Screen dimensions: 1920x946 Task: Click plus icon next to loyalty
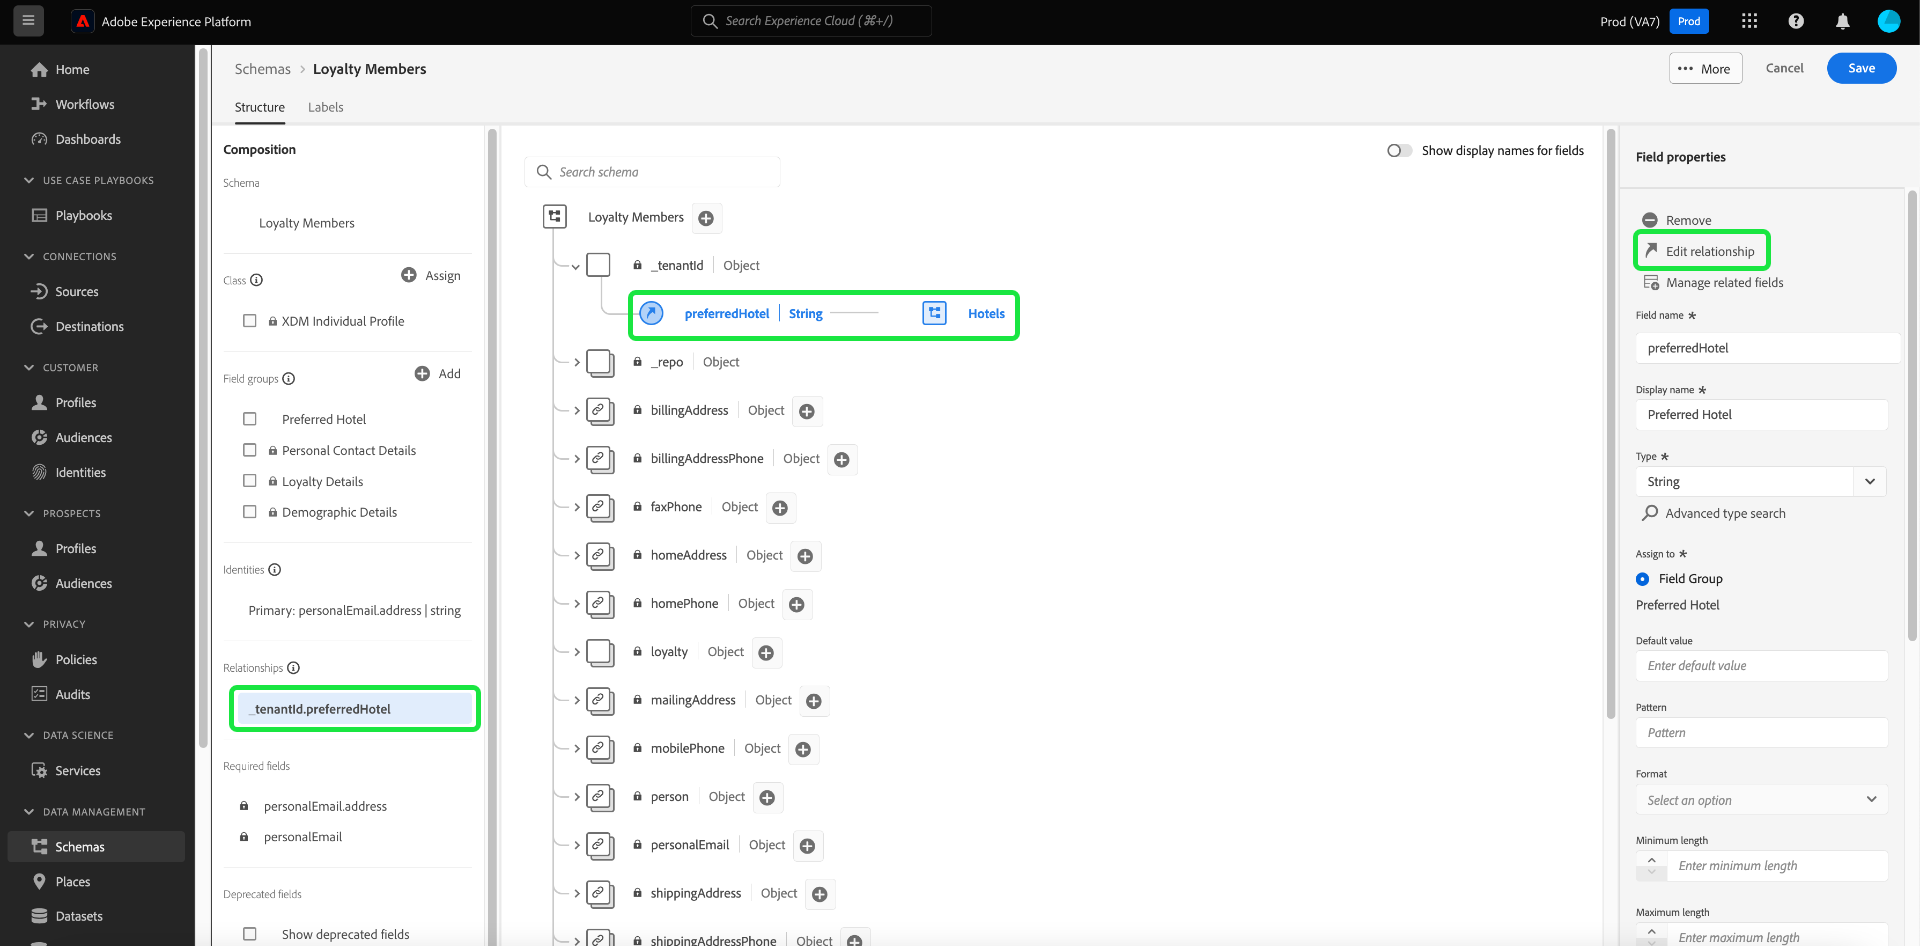[766, 653]
